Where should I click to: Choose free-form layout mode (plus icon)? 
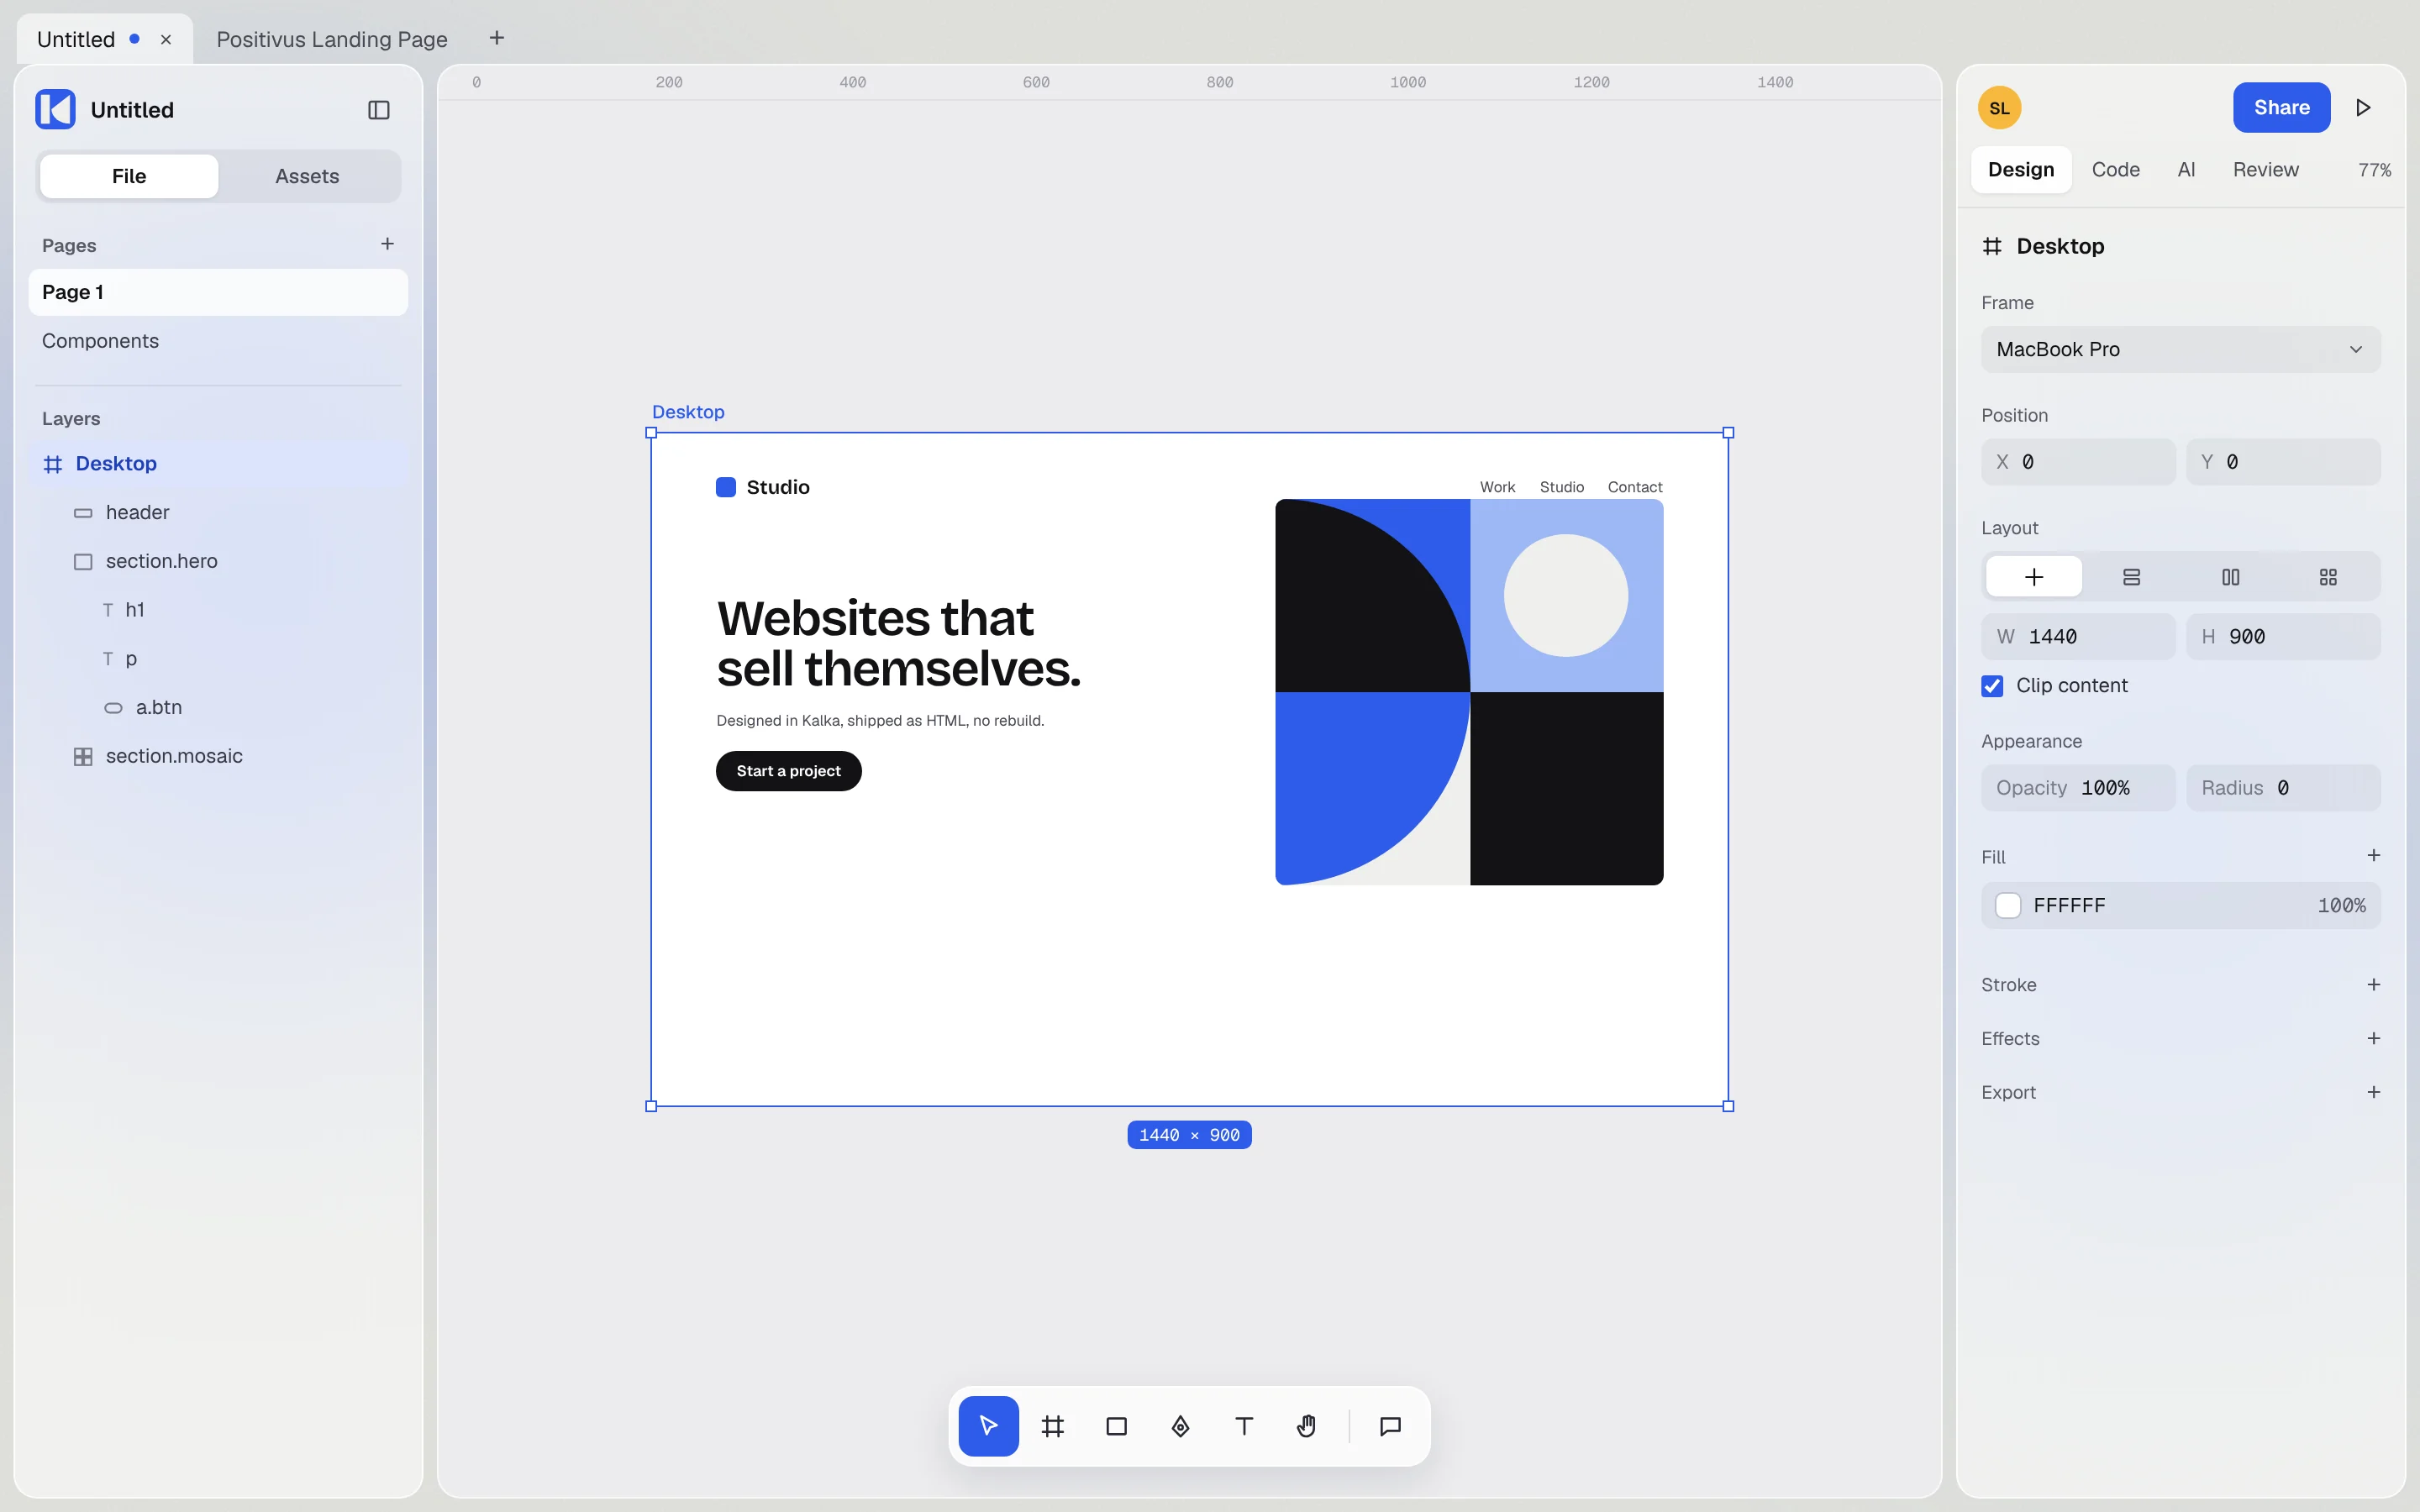[x=2033, y=577]
